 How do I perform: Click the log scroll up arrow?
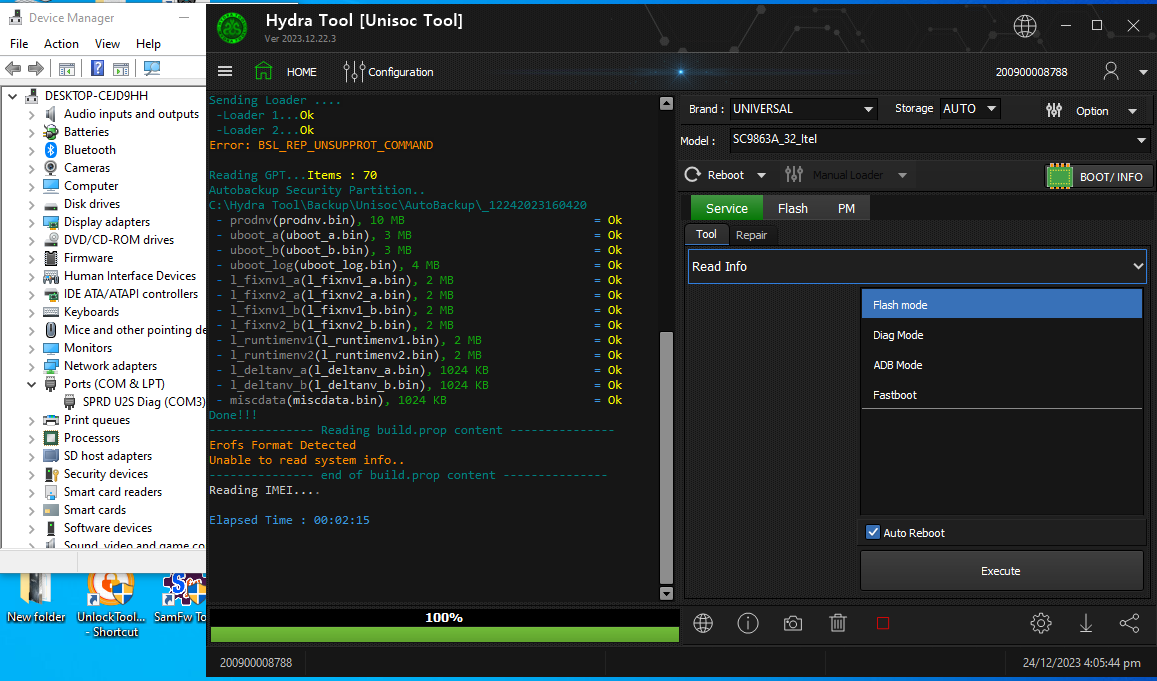pos(666,103)
